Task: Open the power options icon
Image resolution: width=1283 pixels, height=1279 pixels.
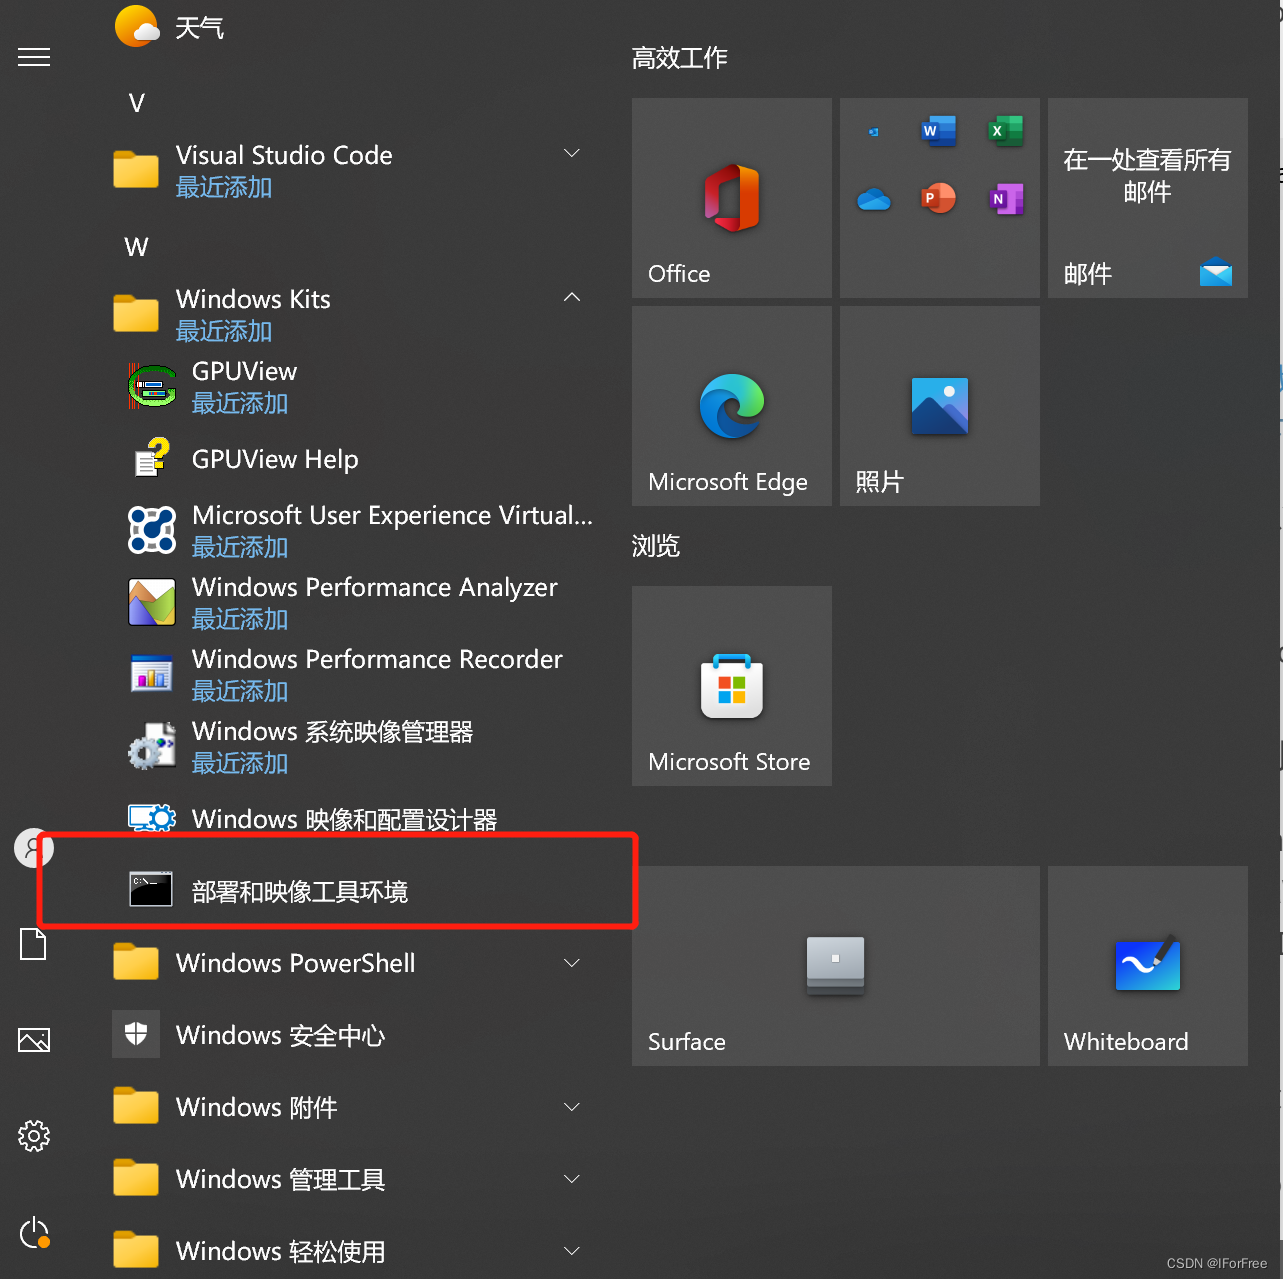Action: pos(33,1233)
